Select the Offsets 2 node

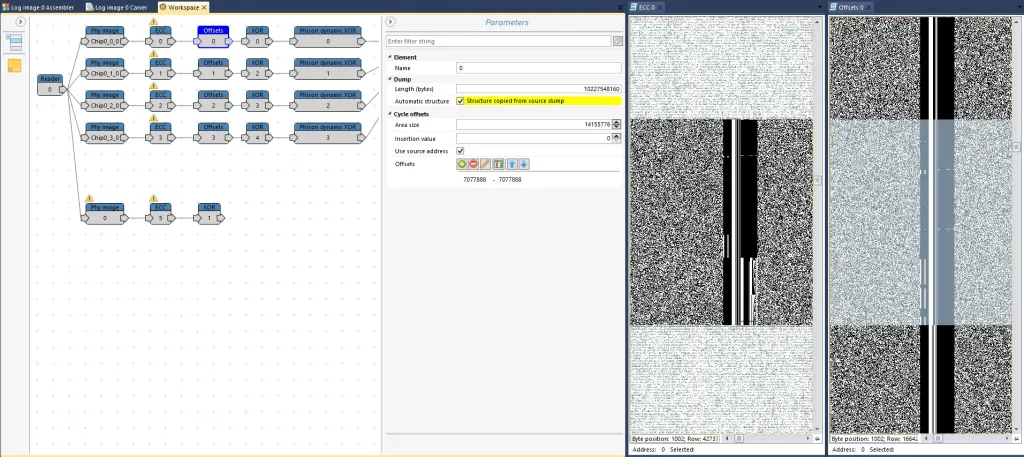tap(213, 101)
